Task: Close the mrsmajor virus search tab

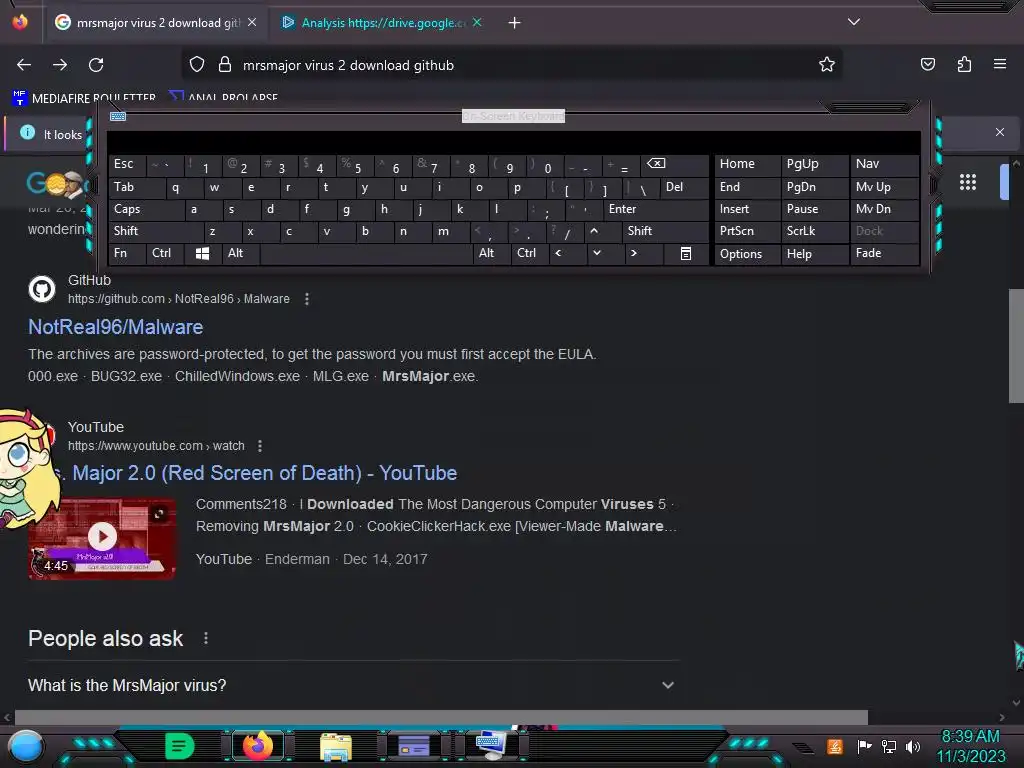Action: (x=252, y=22)
